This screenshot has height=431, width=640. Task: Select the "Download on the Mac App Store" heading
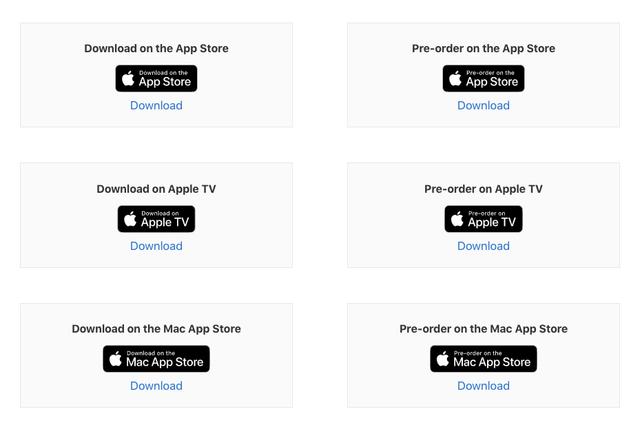[156, 329]
